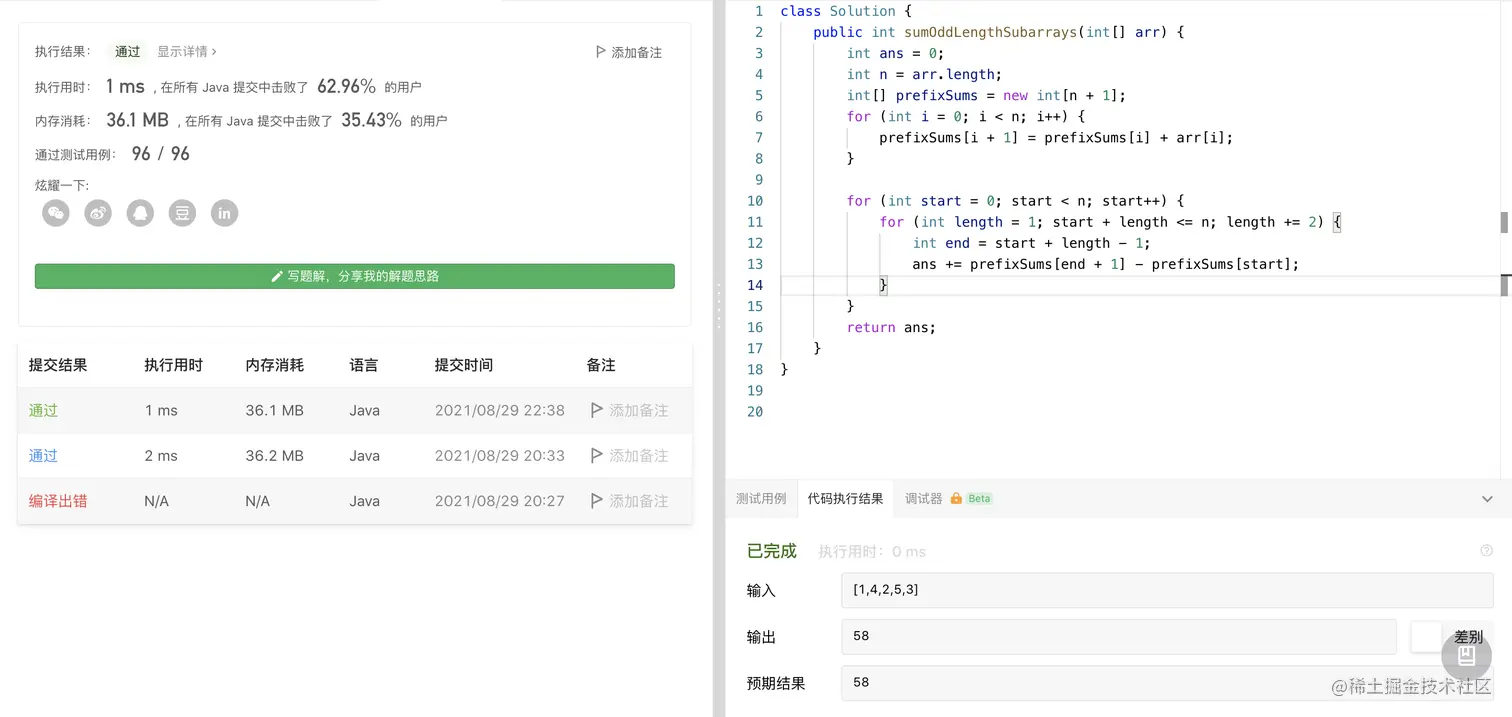Click the 62.96% runtime percentile
Screen dimensions: 1512x717
pyautogui.click(x=346, y=86)
